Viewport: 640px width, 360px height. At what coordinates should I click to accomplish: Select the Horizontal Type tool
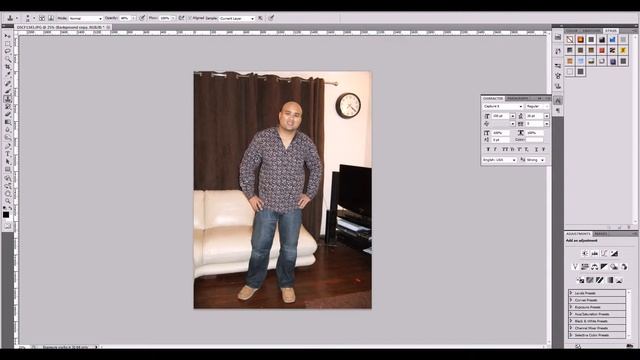coord(7,154)
